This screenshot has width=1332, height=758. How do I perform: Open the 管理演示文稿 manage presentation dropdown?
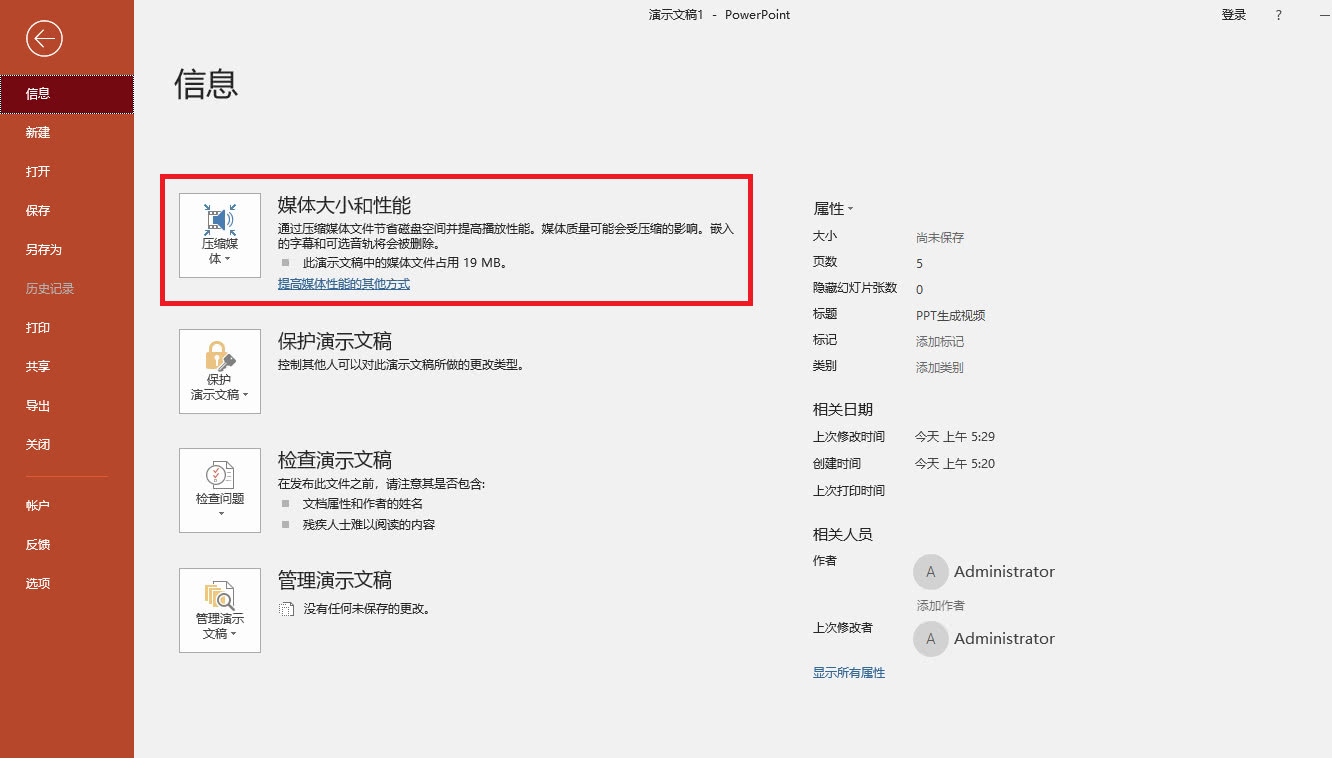(220, 611)
